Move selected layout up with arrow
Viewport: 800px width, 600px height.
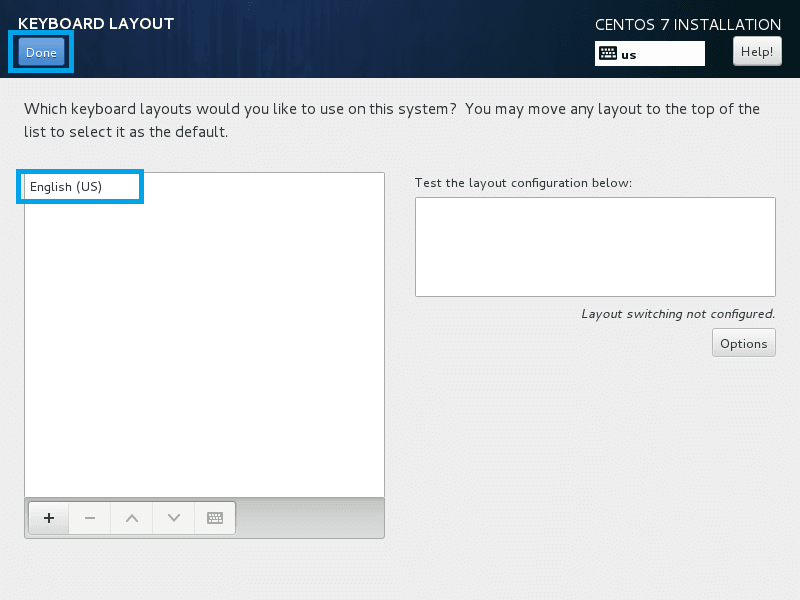coord(132,518)
